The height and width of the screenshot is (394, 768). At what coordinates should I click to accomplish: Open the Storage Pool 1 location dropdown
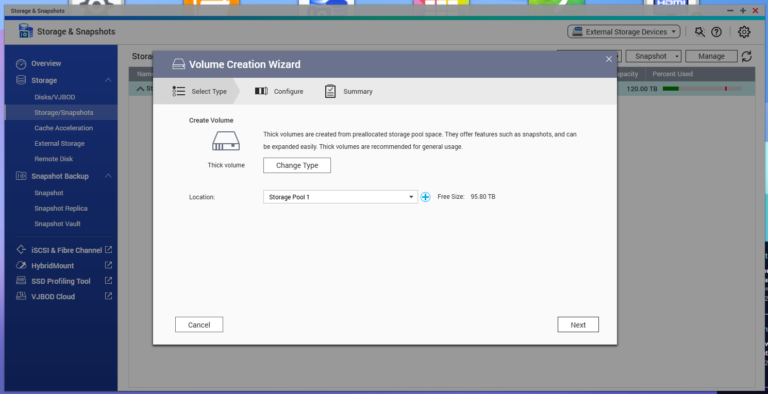coord(340,197)
